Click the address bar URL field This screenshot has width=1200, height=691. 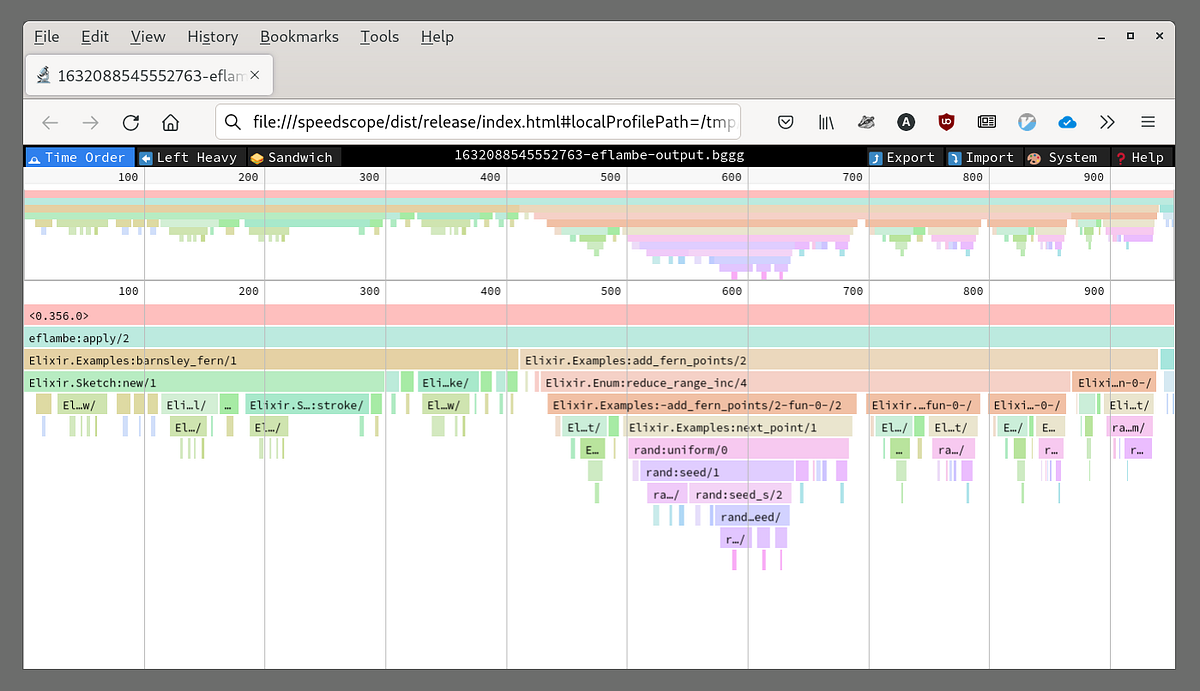pyautogui.click(x=478, y=122)
